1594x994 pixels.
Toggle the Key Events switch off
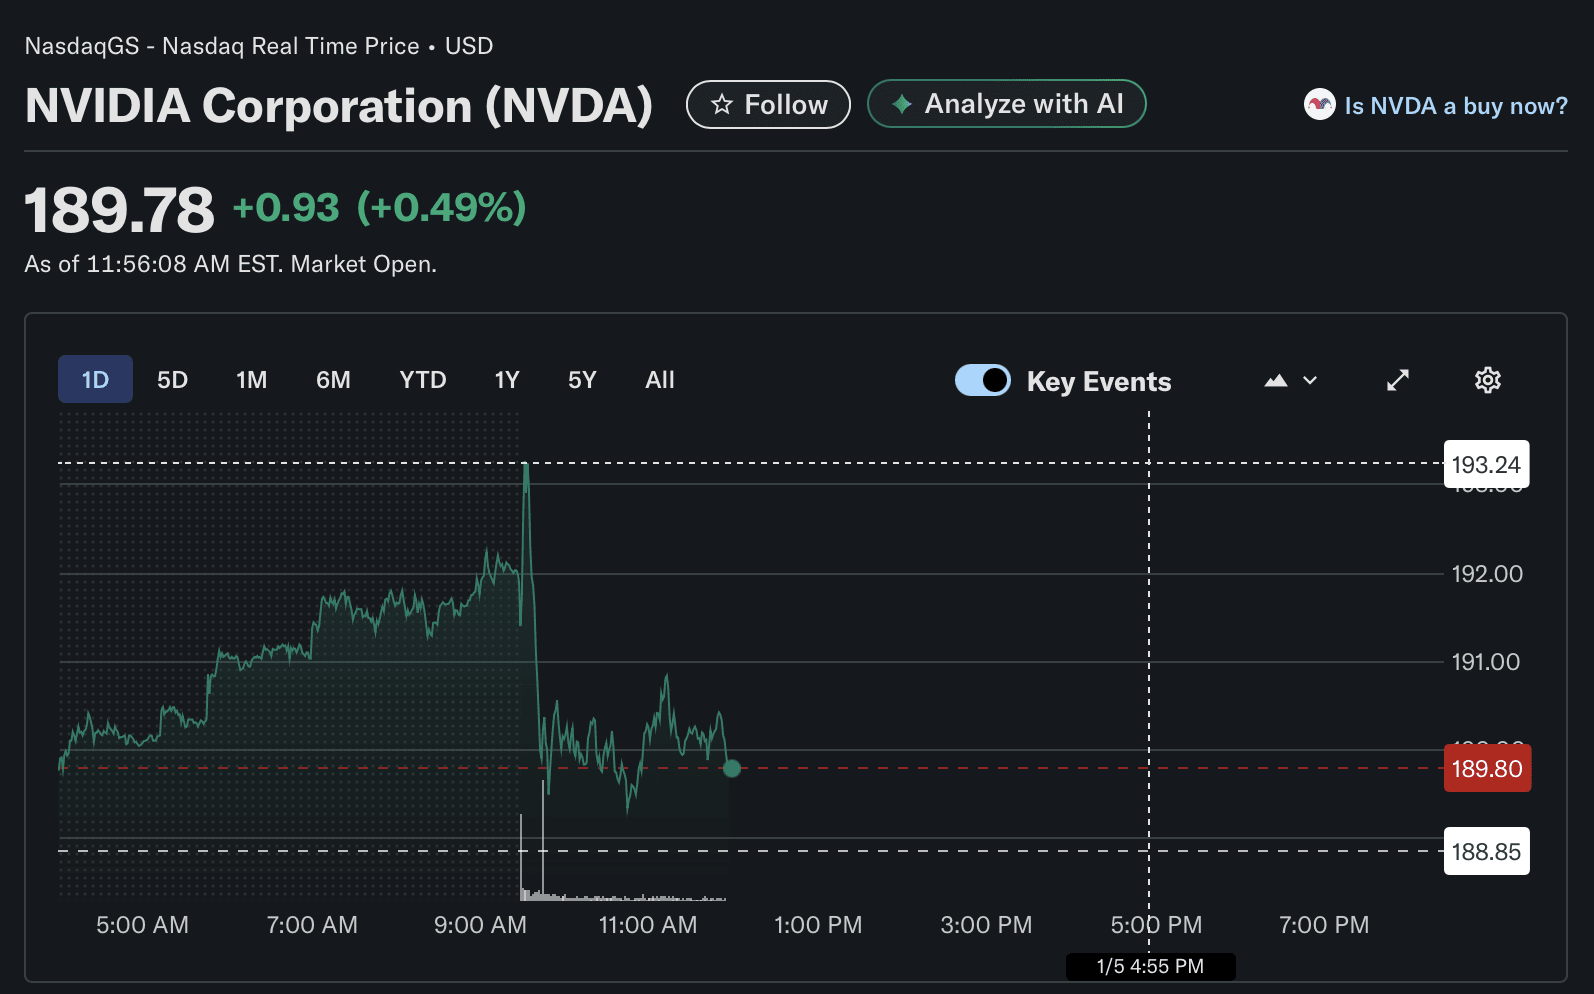point(983,380)
